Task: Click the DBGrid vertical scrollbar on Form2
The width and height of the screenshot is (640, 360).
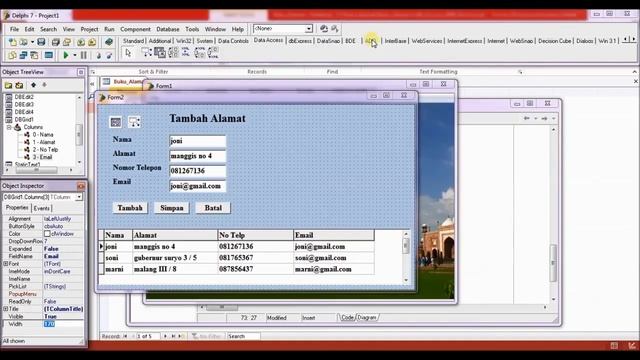Action: (405, 257)
